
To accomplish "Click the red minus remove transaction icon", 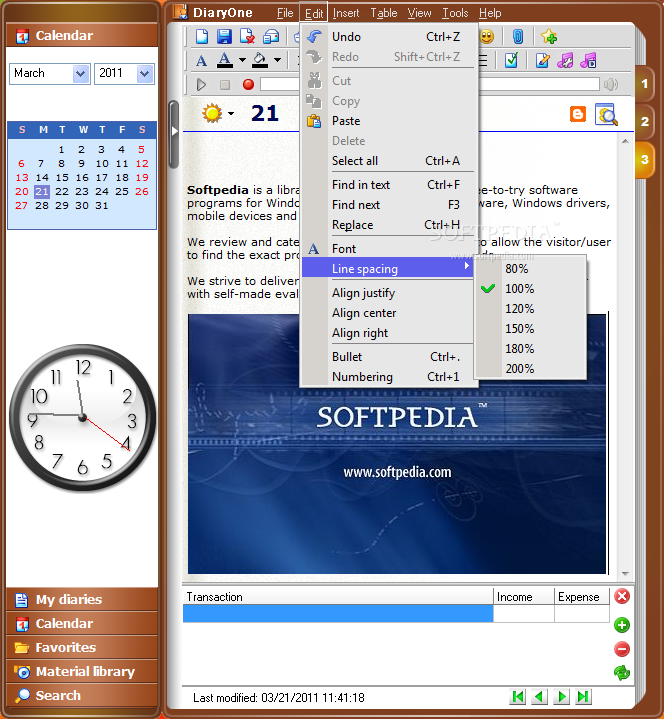I will (x=622, y=649).
